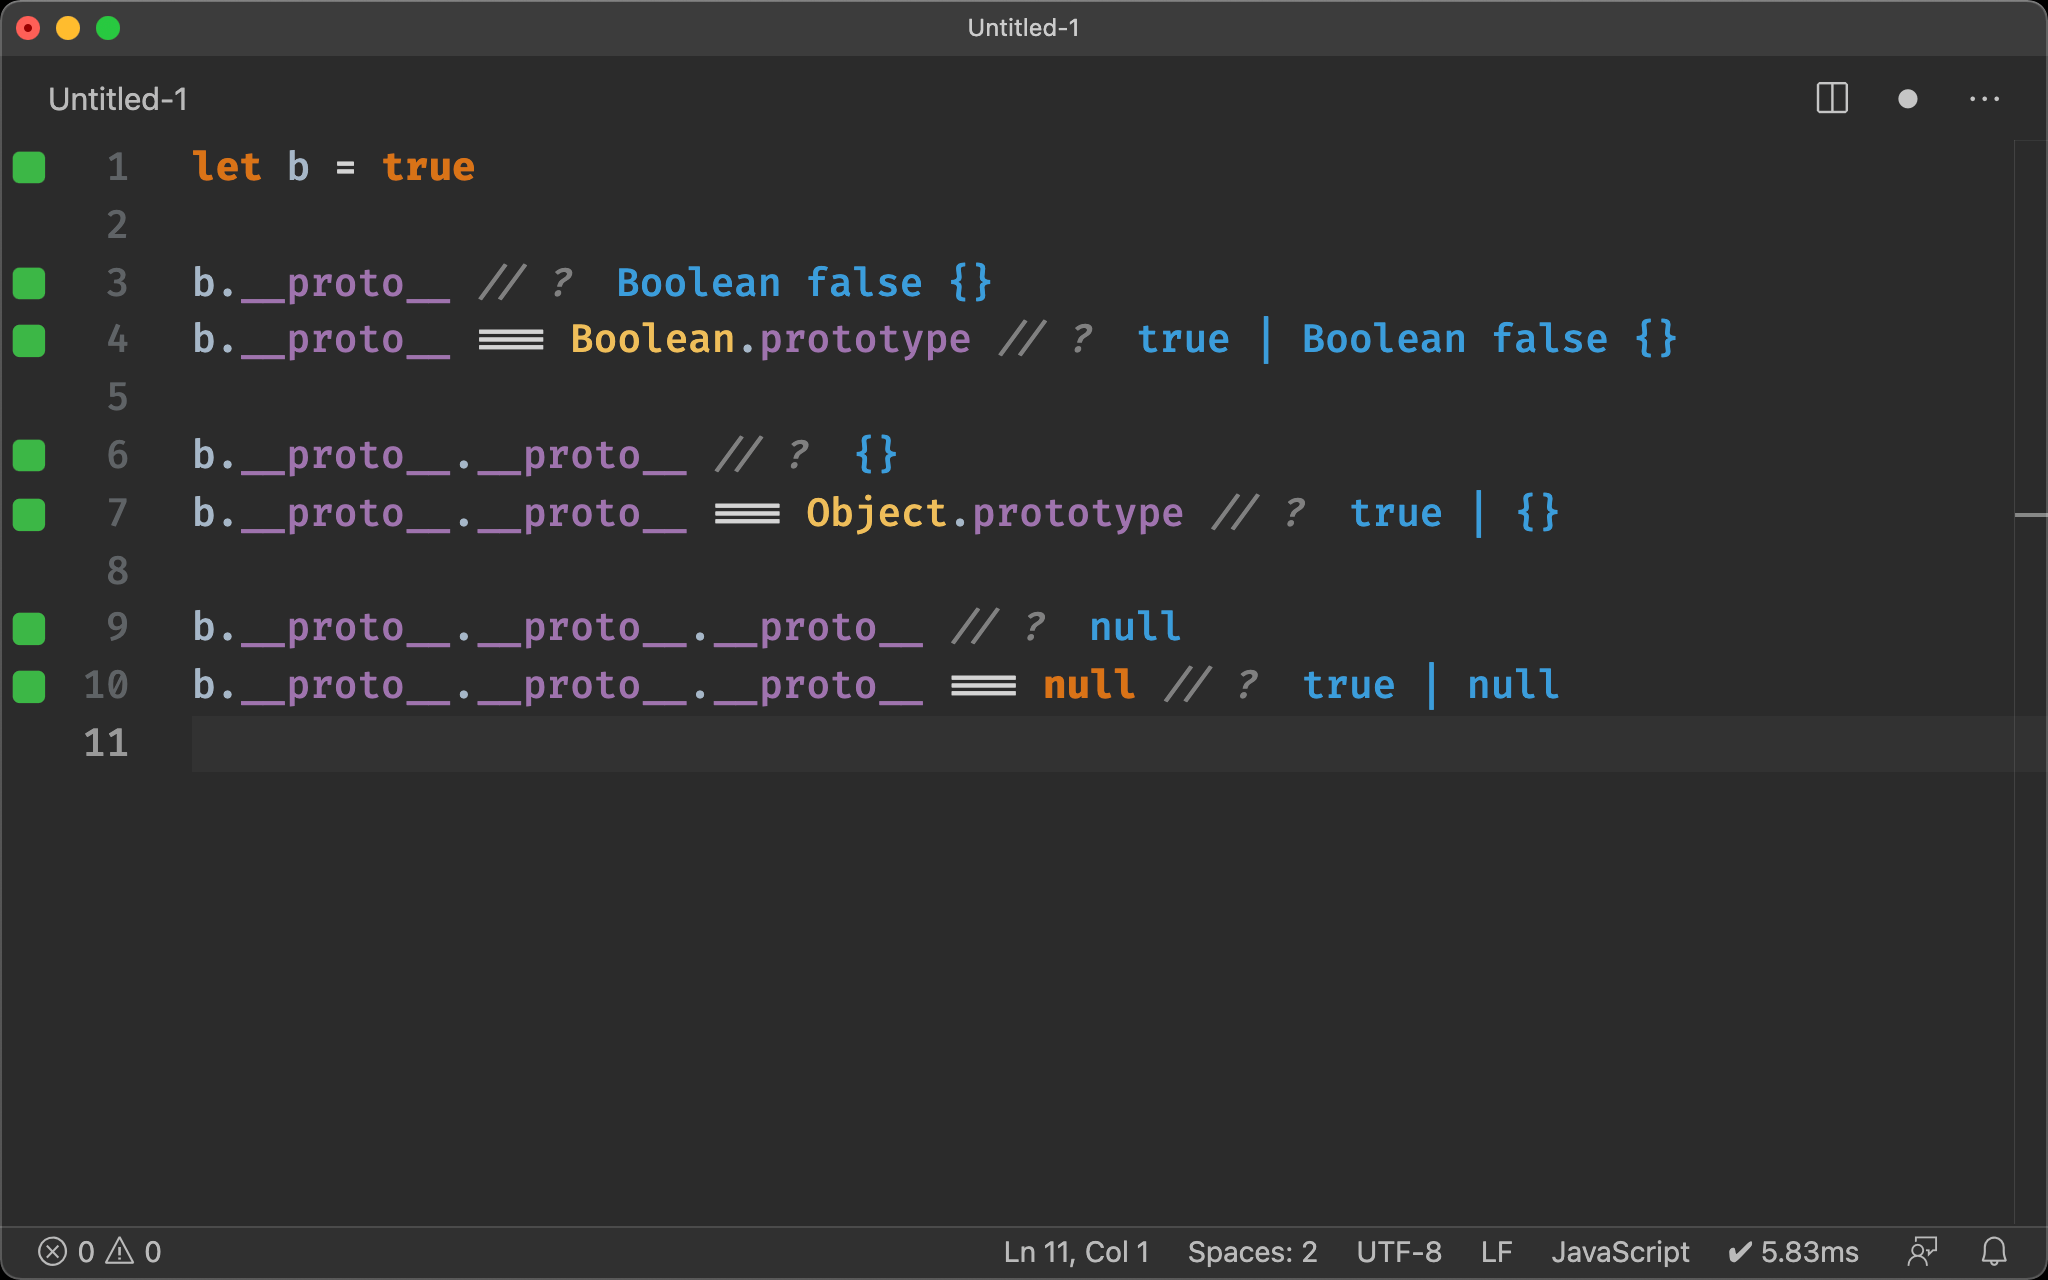This screenshot has width=2048, height=1280.
Task: Click the window title Untitled-1
Action: click(1024, 28)
